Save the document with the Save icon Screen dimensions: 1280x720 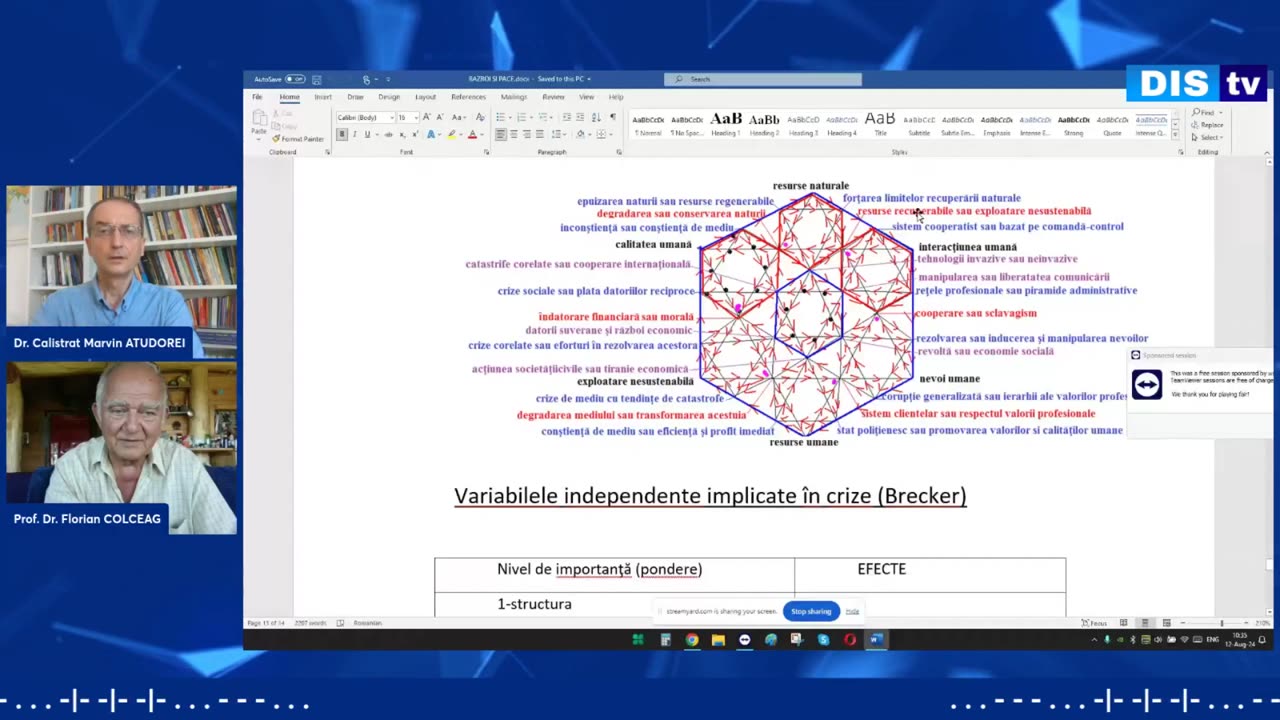pyautogui.click(x=317, y=79)
